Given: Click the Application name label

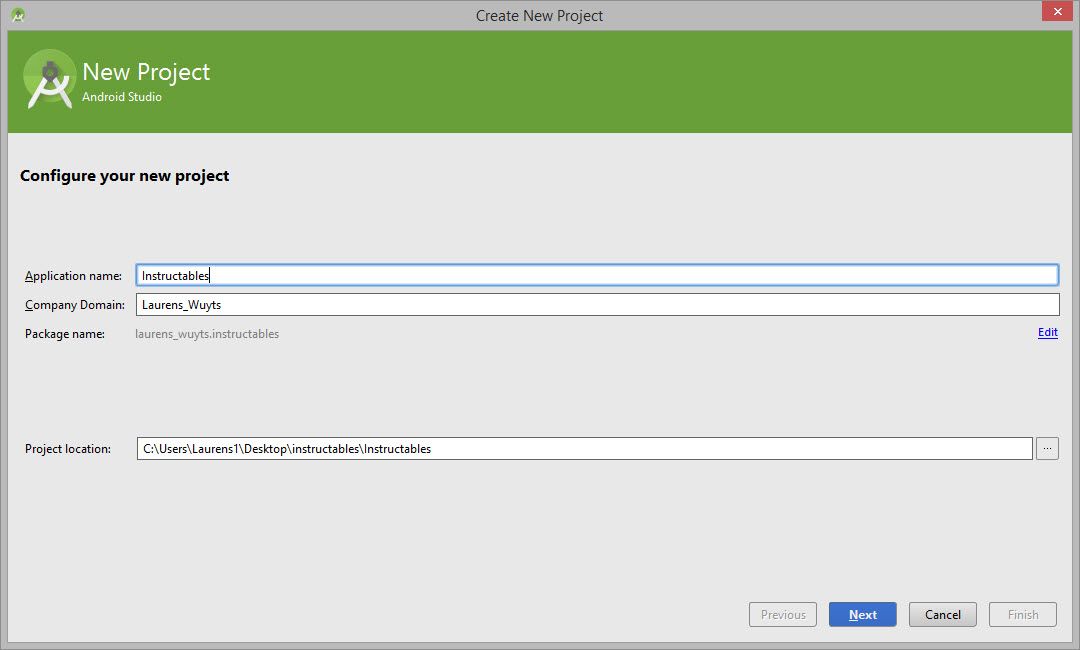Looking at the screenshot, I should point(73,275).
